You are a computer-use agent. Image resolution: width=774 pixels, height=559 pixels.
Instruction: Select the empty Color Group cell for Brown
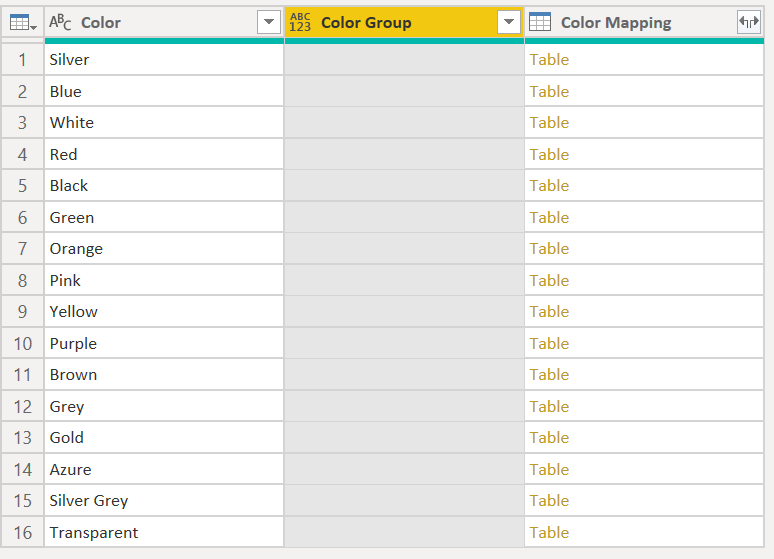(x=404, y=375)
